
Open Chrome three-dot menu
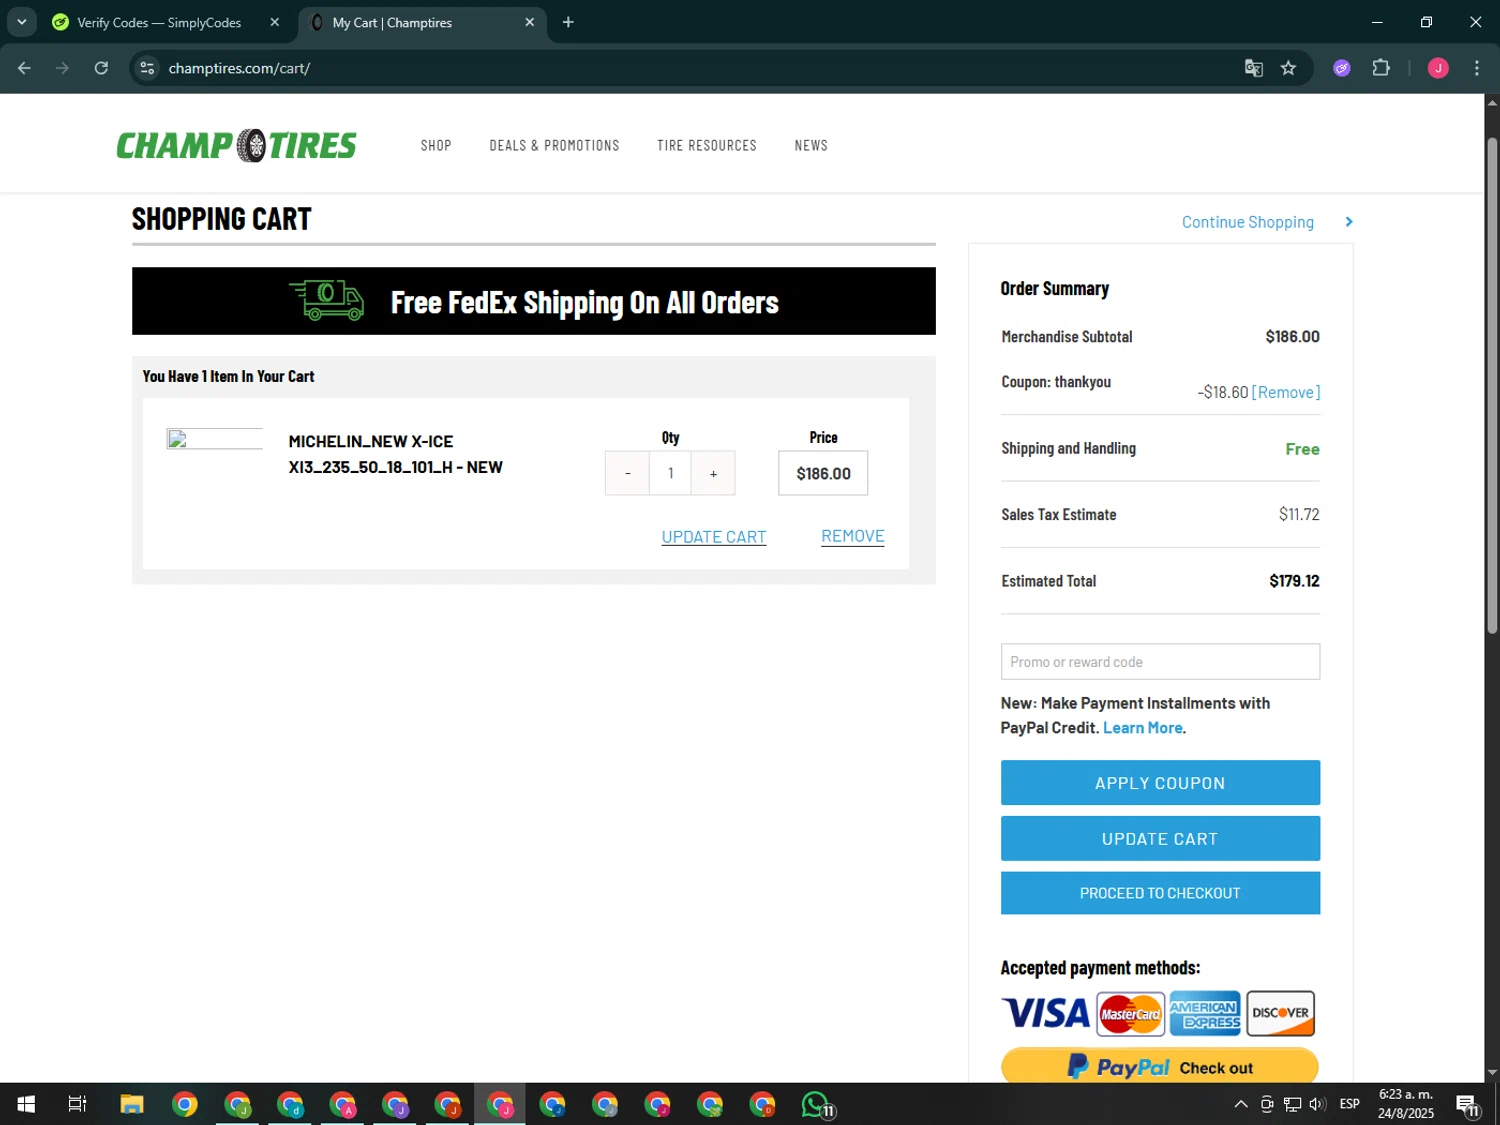1477,68
